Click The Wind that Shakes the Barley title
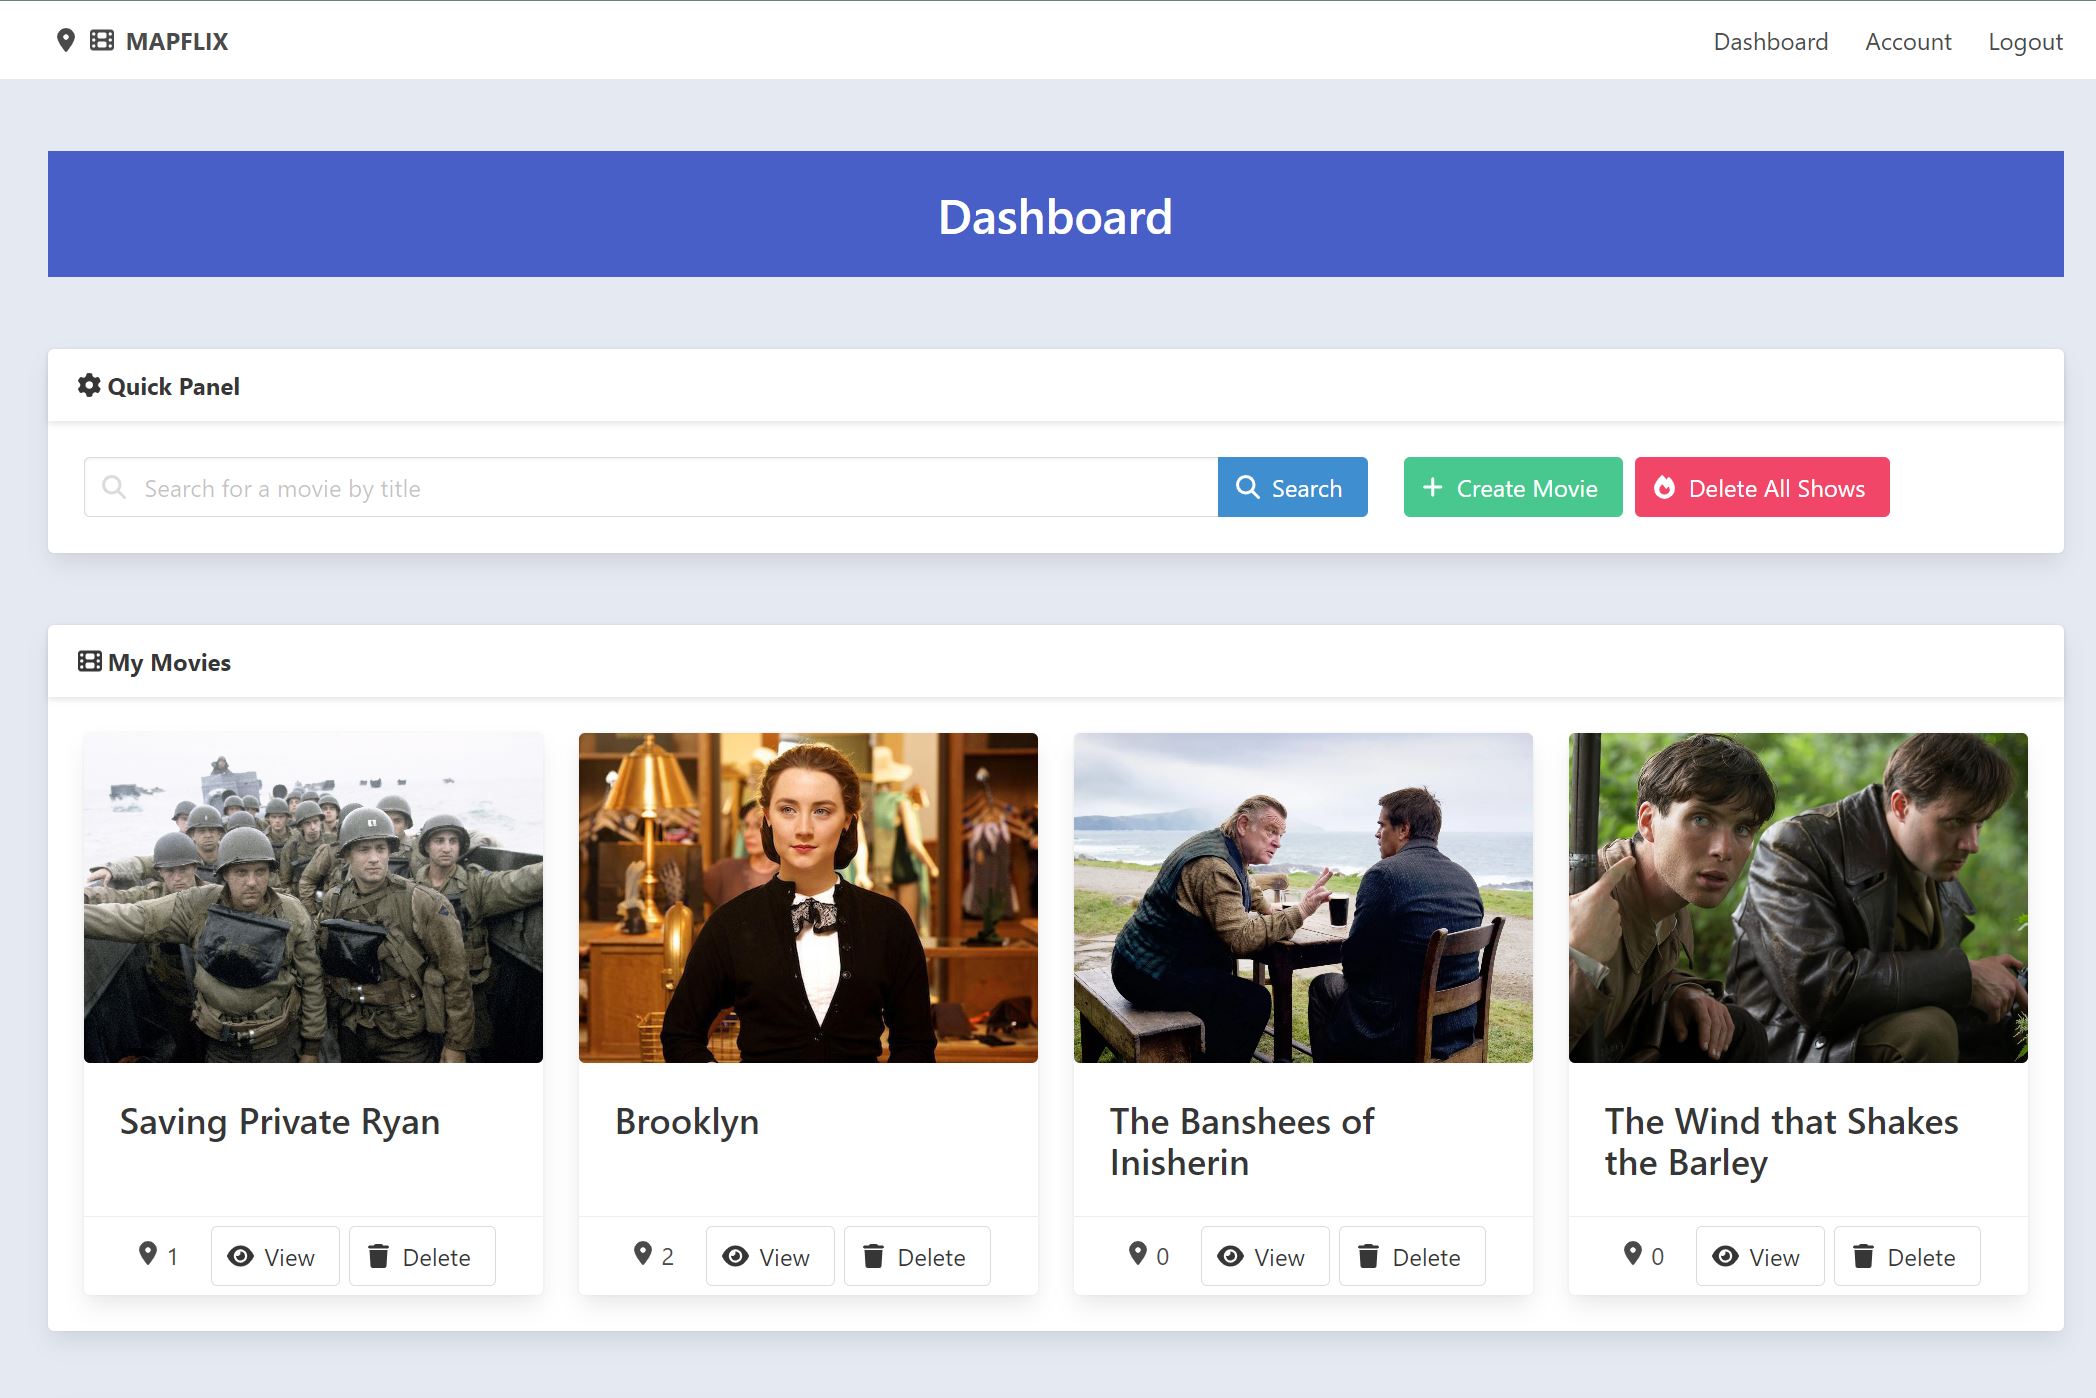Viewport: 2096px width, 1398px height. click(x=1781, y=1142)
